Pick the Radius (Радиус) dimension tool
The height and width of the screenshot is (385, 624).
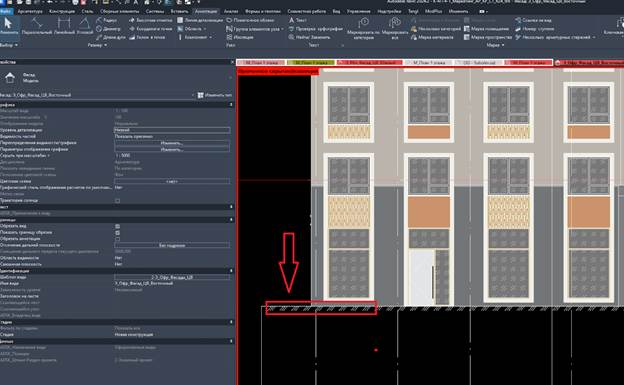point(107,20)
